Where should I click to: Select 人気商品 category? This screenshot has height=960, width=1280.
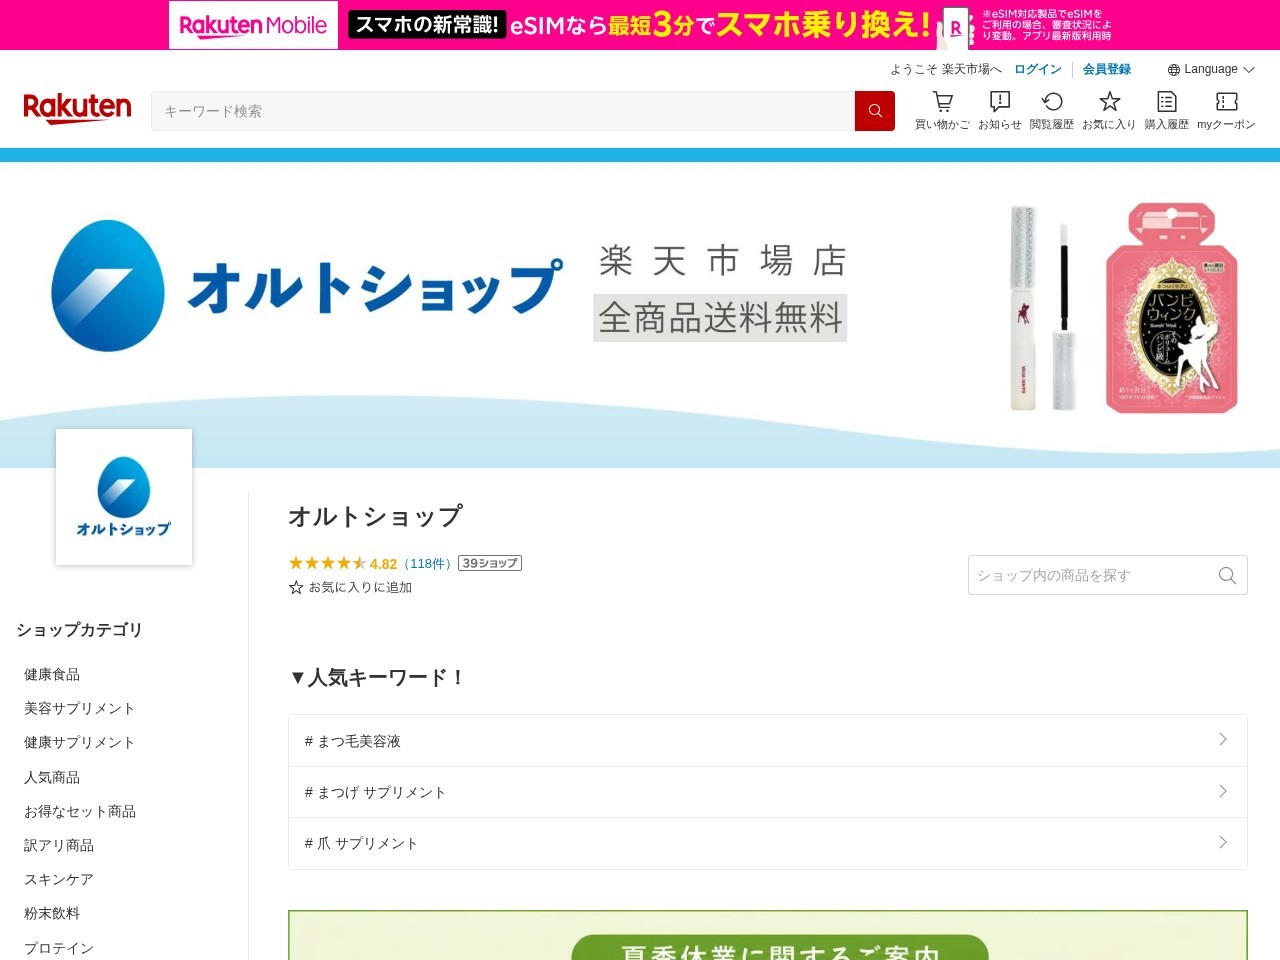(x=52, y=778)
